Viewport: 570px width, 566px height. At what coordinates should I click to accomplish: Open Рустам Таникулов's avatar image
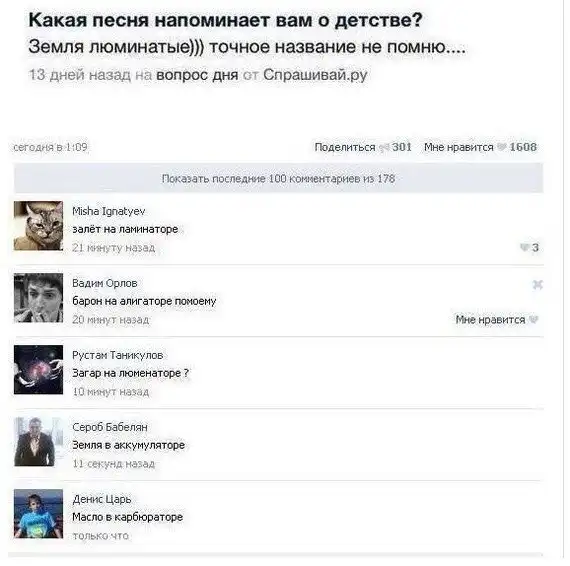point(39,370)
